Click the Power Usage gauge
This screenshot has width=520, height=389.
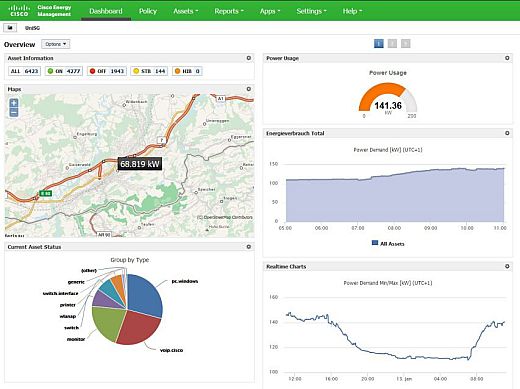[388, 98]
